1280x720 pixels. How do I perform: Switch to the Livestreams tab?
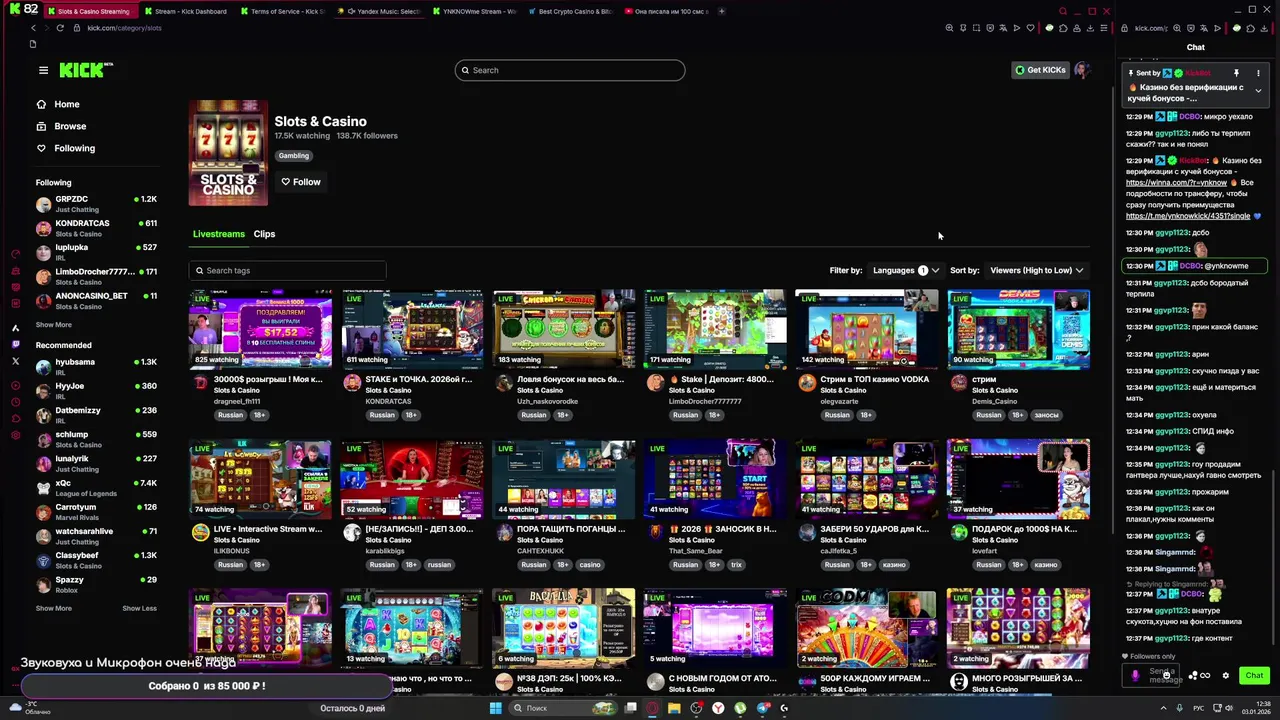coord(218,234)
